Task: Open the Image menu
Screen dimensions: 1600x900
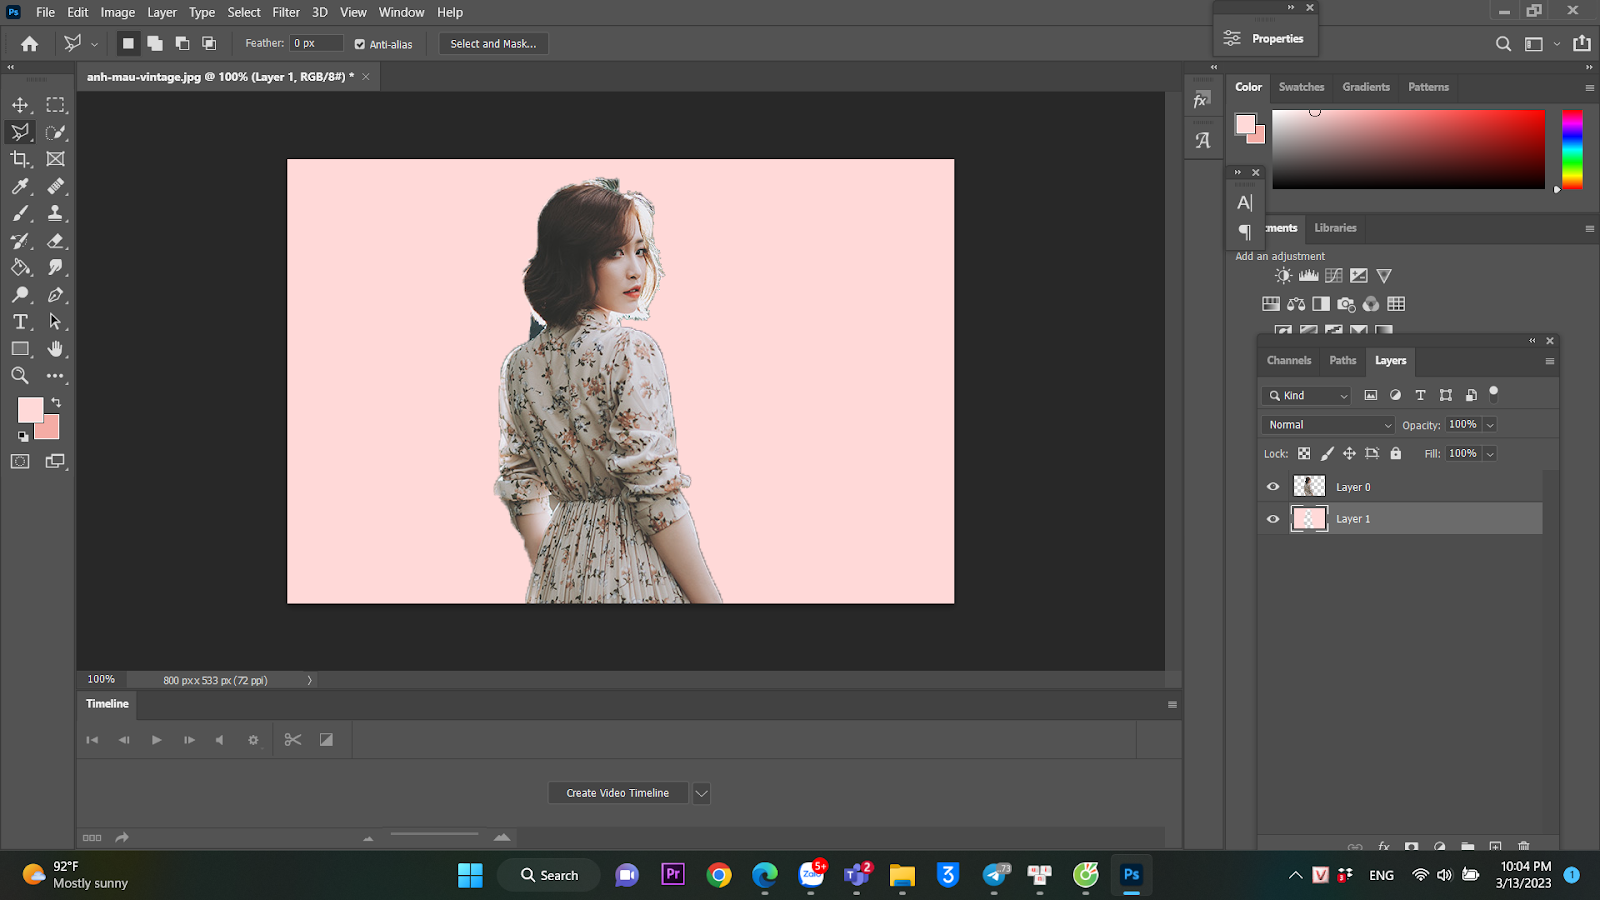Action: [117, 12]
